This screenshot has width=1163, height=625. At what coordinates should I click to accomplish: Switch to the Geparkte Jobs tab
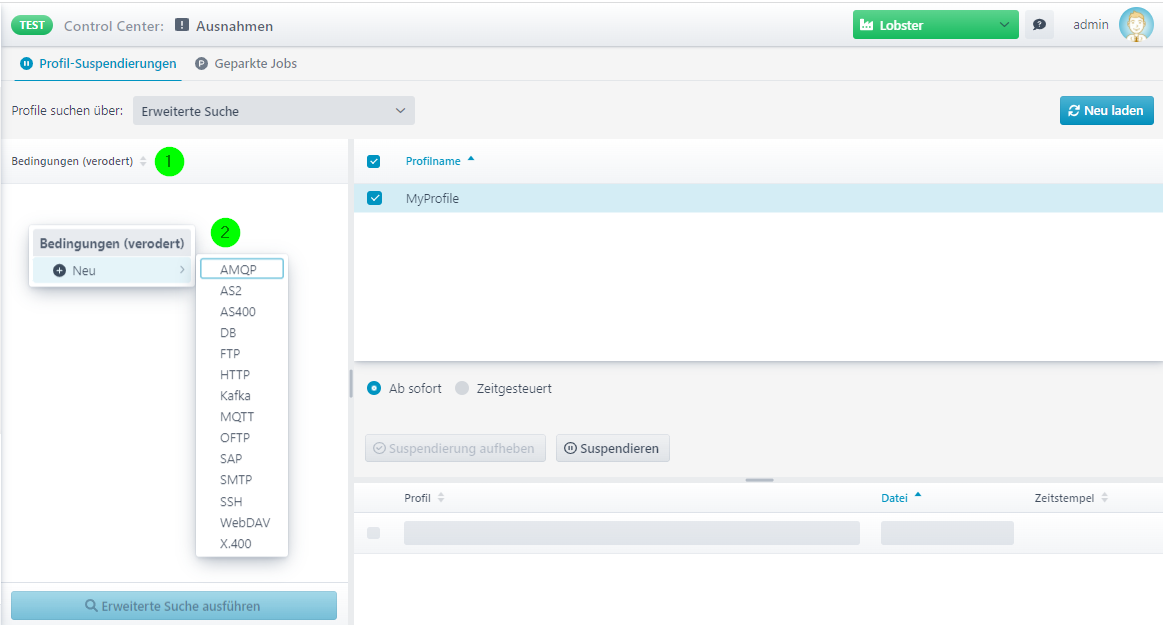[x=246, y=63]
